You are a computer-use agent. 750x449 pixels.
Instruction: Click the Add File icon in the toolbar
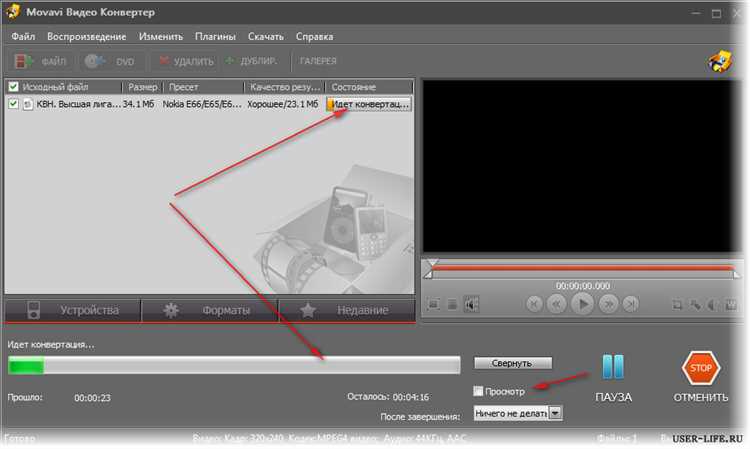click(x=23, y=61)
